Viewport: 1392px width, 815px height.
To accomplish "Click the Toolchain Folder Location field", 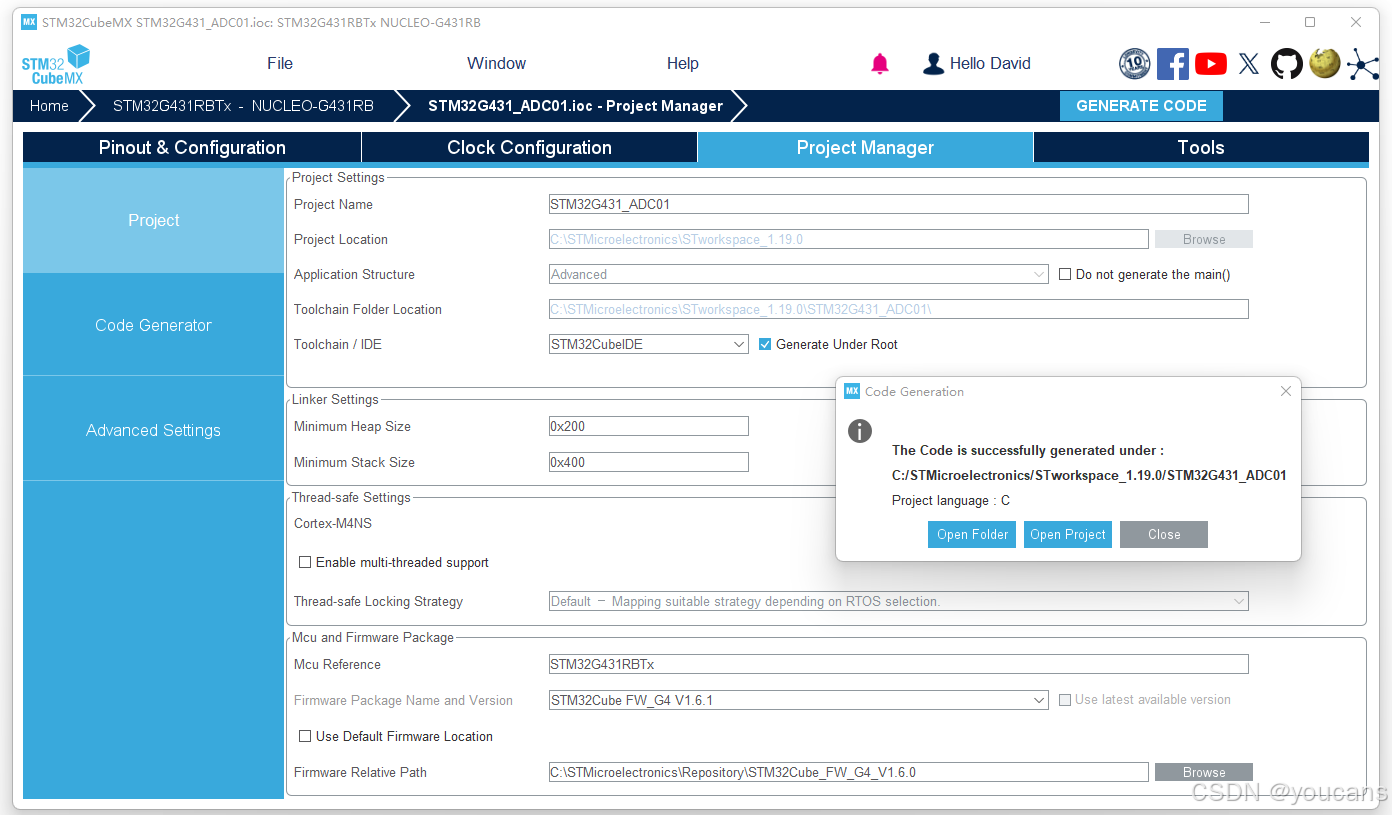I will click(x=898, y=309).
